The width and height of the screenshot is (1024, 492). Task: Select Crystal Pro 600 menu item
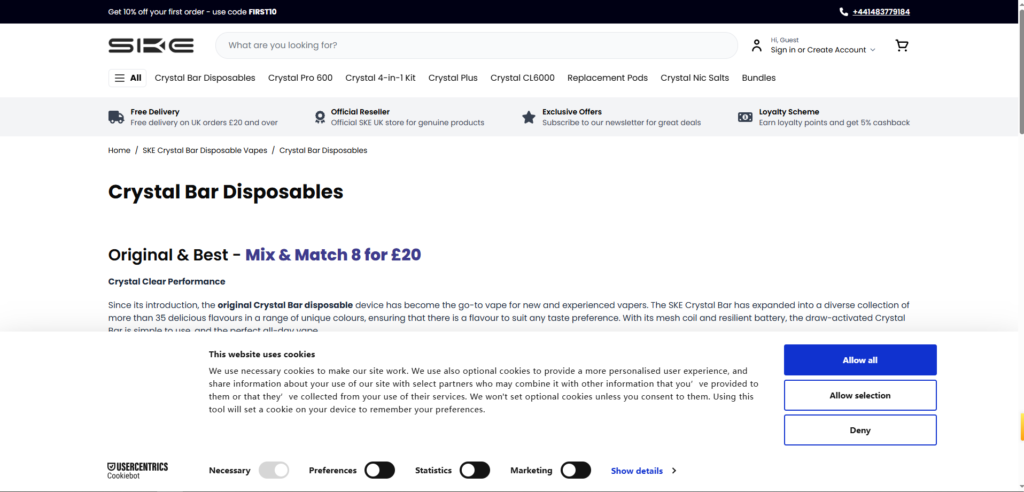(300, 78)
